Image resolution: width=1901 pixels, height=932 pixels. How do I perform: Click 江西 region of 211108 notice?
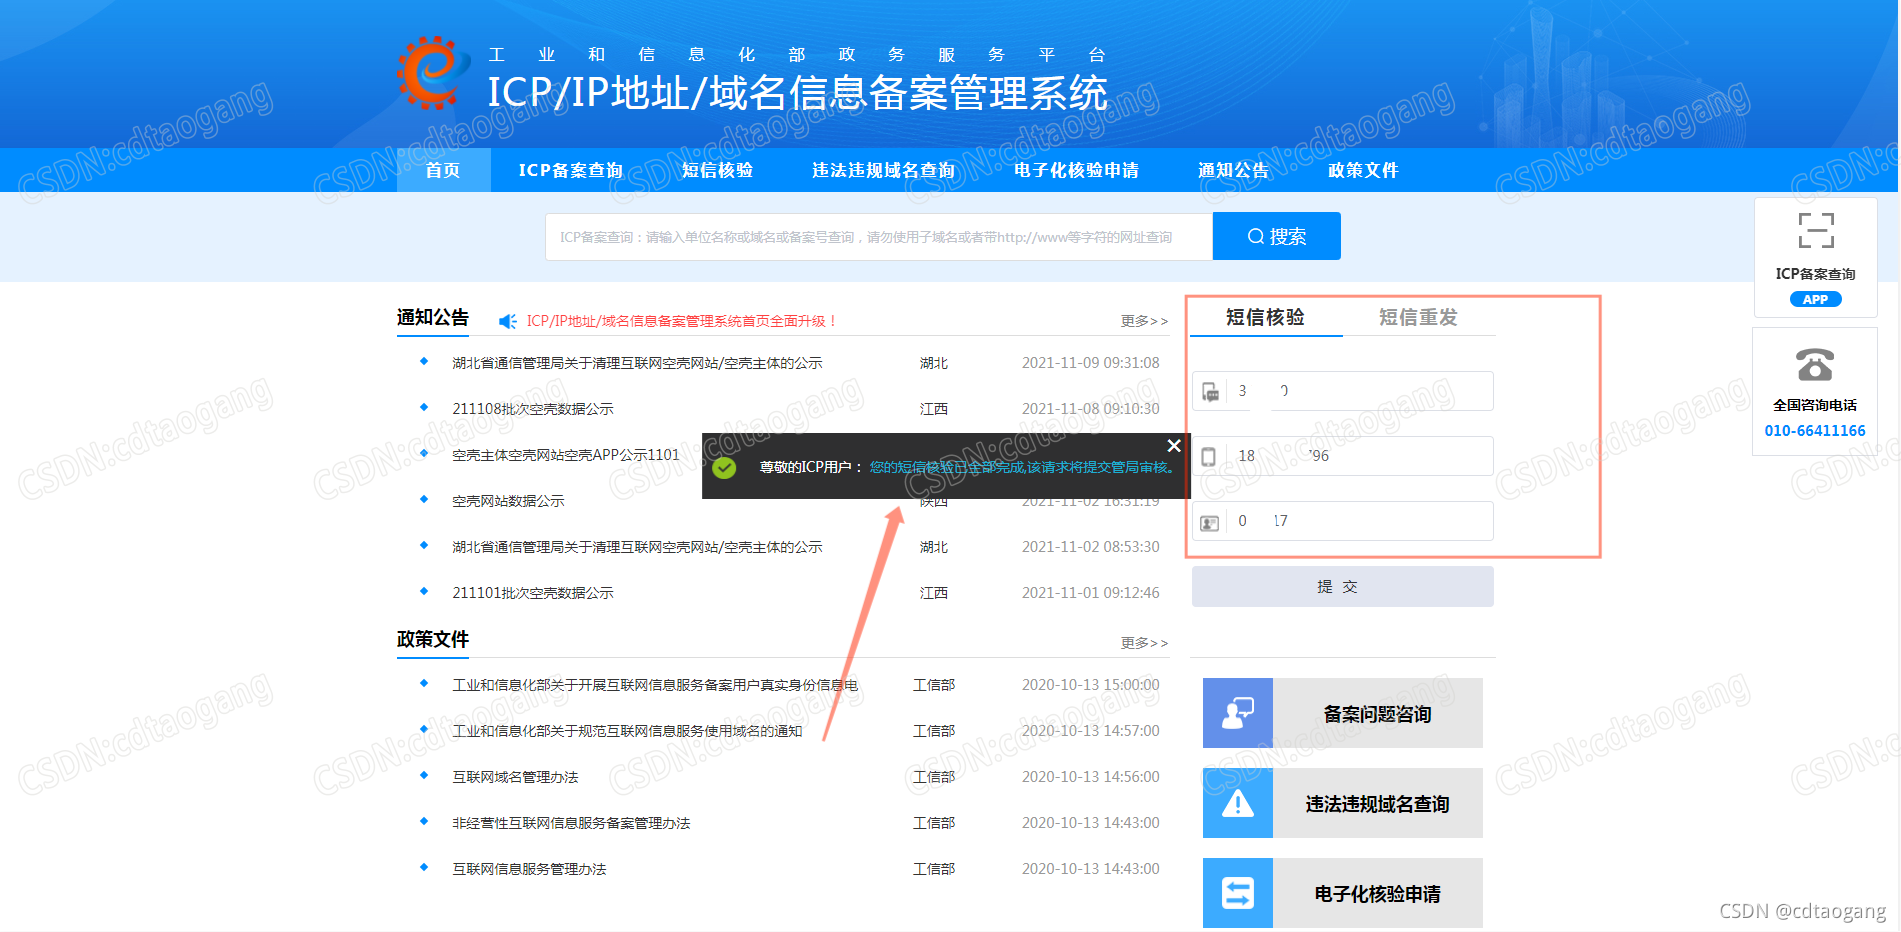pyautogui.click(x=934, y=409)
